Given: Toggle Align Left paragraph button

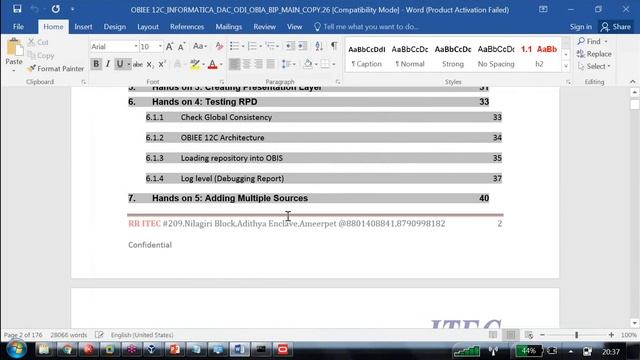Looking at the screenshot, I should point(234,64).
